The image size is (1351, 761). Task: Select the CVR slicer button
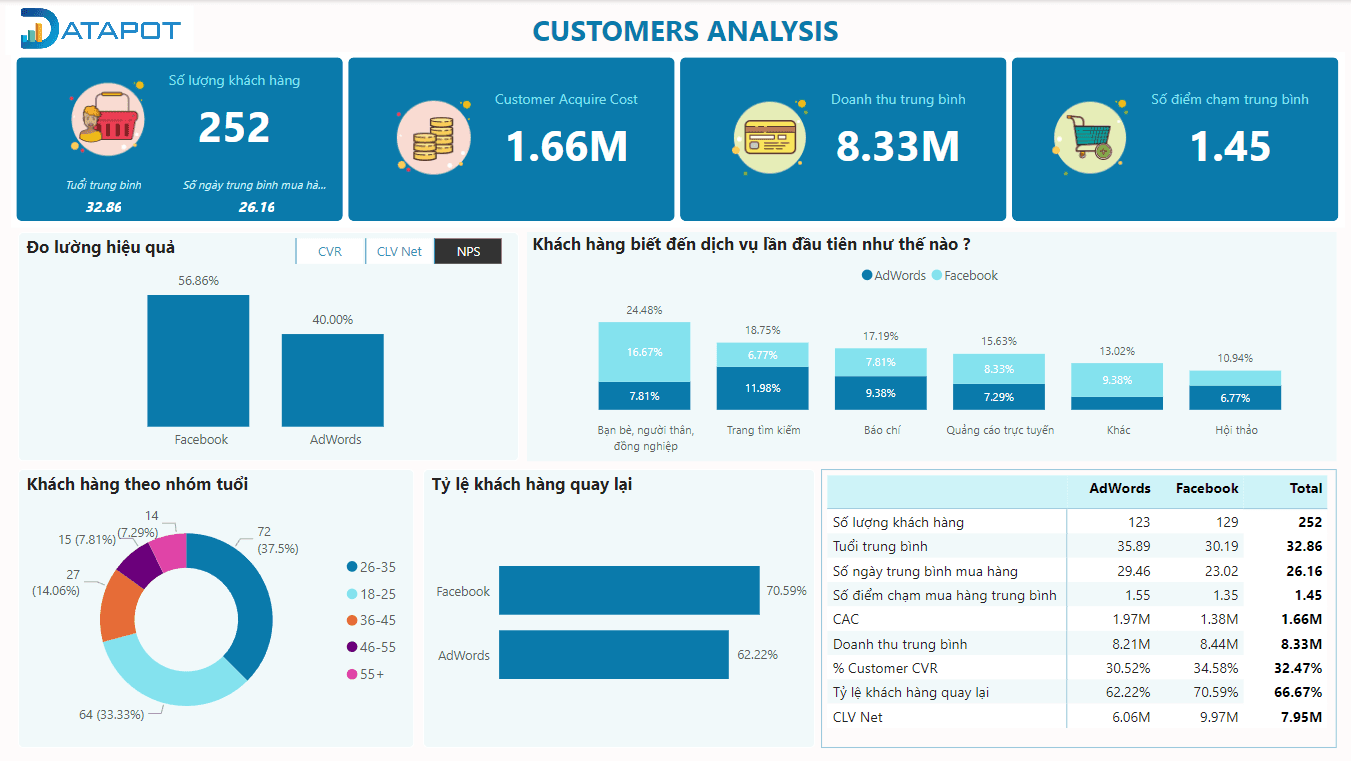330,251
